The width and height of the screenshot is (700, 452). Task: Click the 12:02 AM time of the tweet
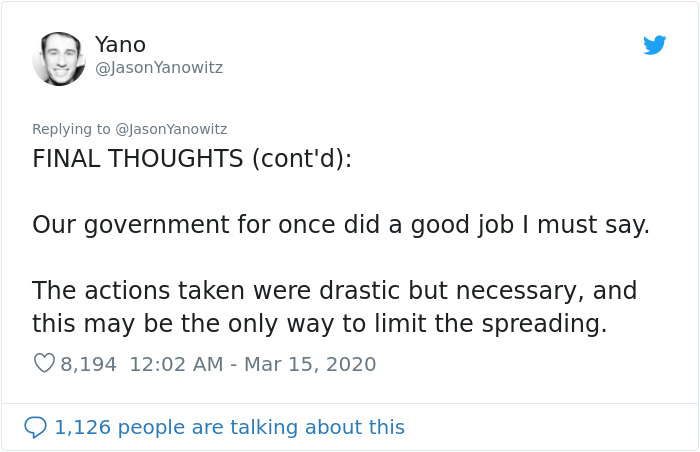[x=176, y=364]
